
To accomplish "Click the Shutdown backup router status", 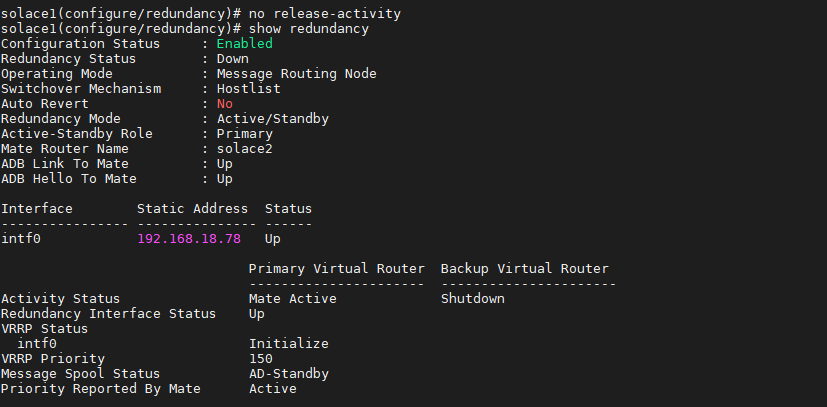I will click(472, 299).
